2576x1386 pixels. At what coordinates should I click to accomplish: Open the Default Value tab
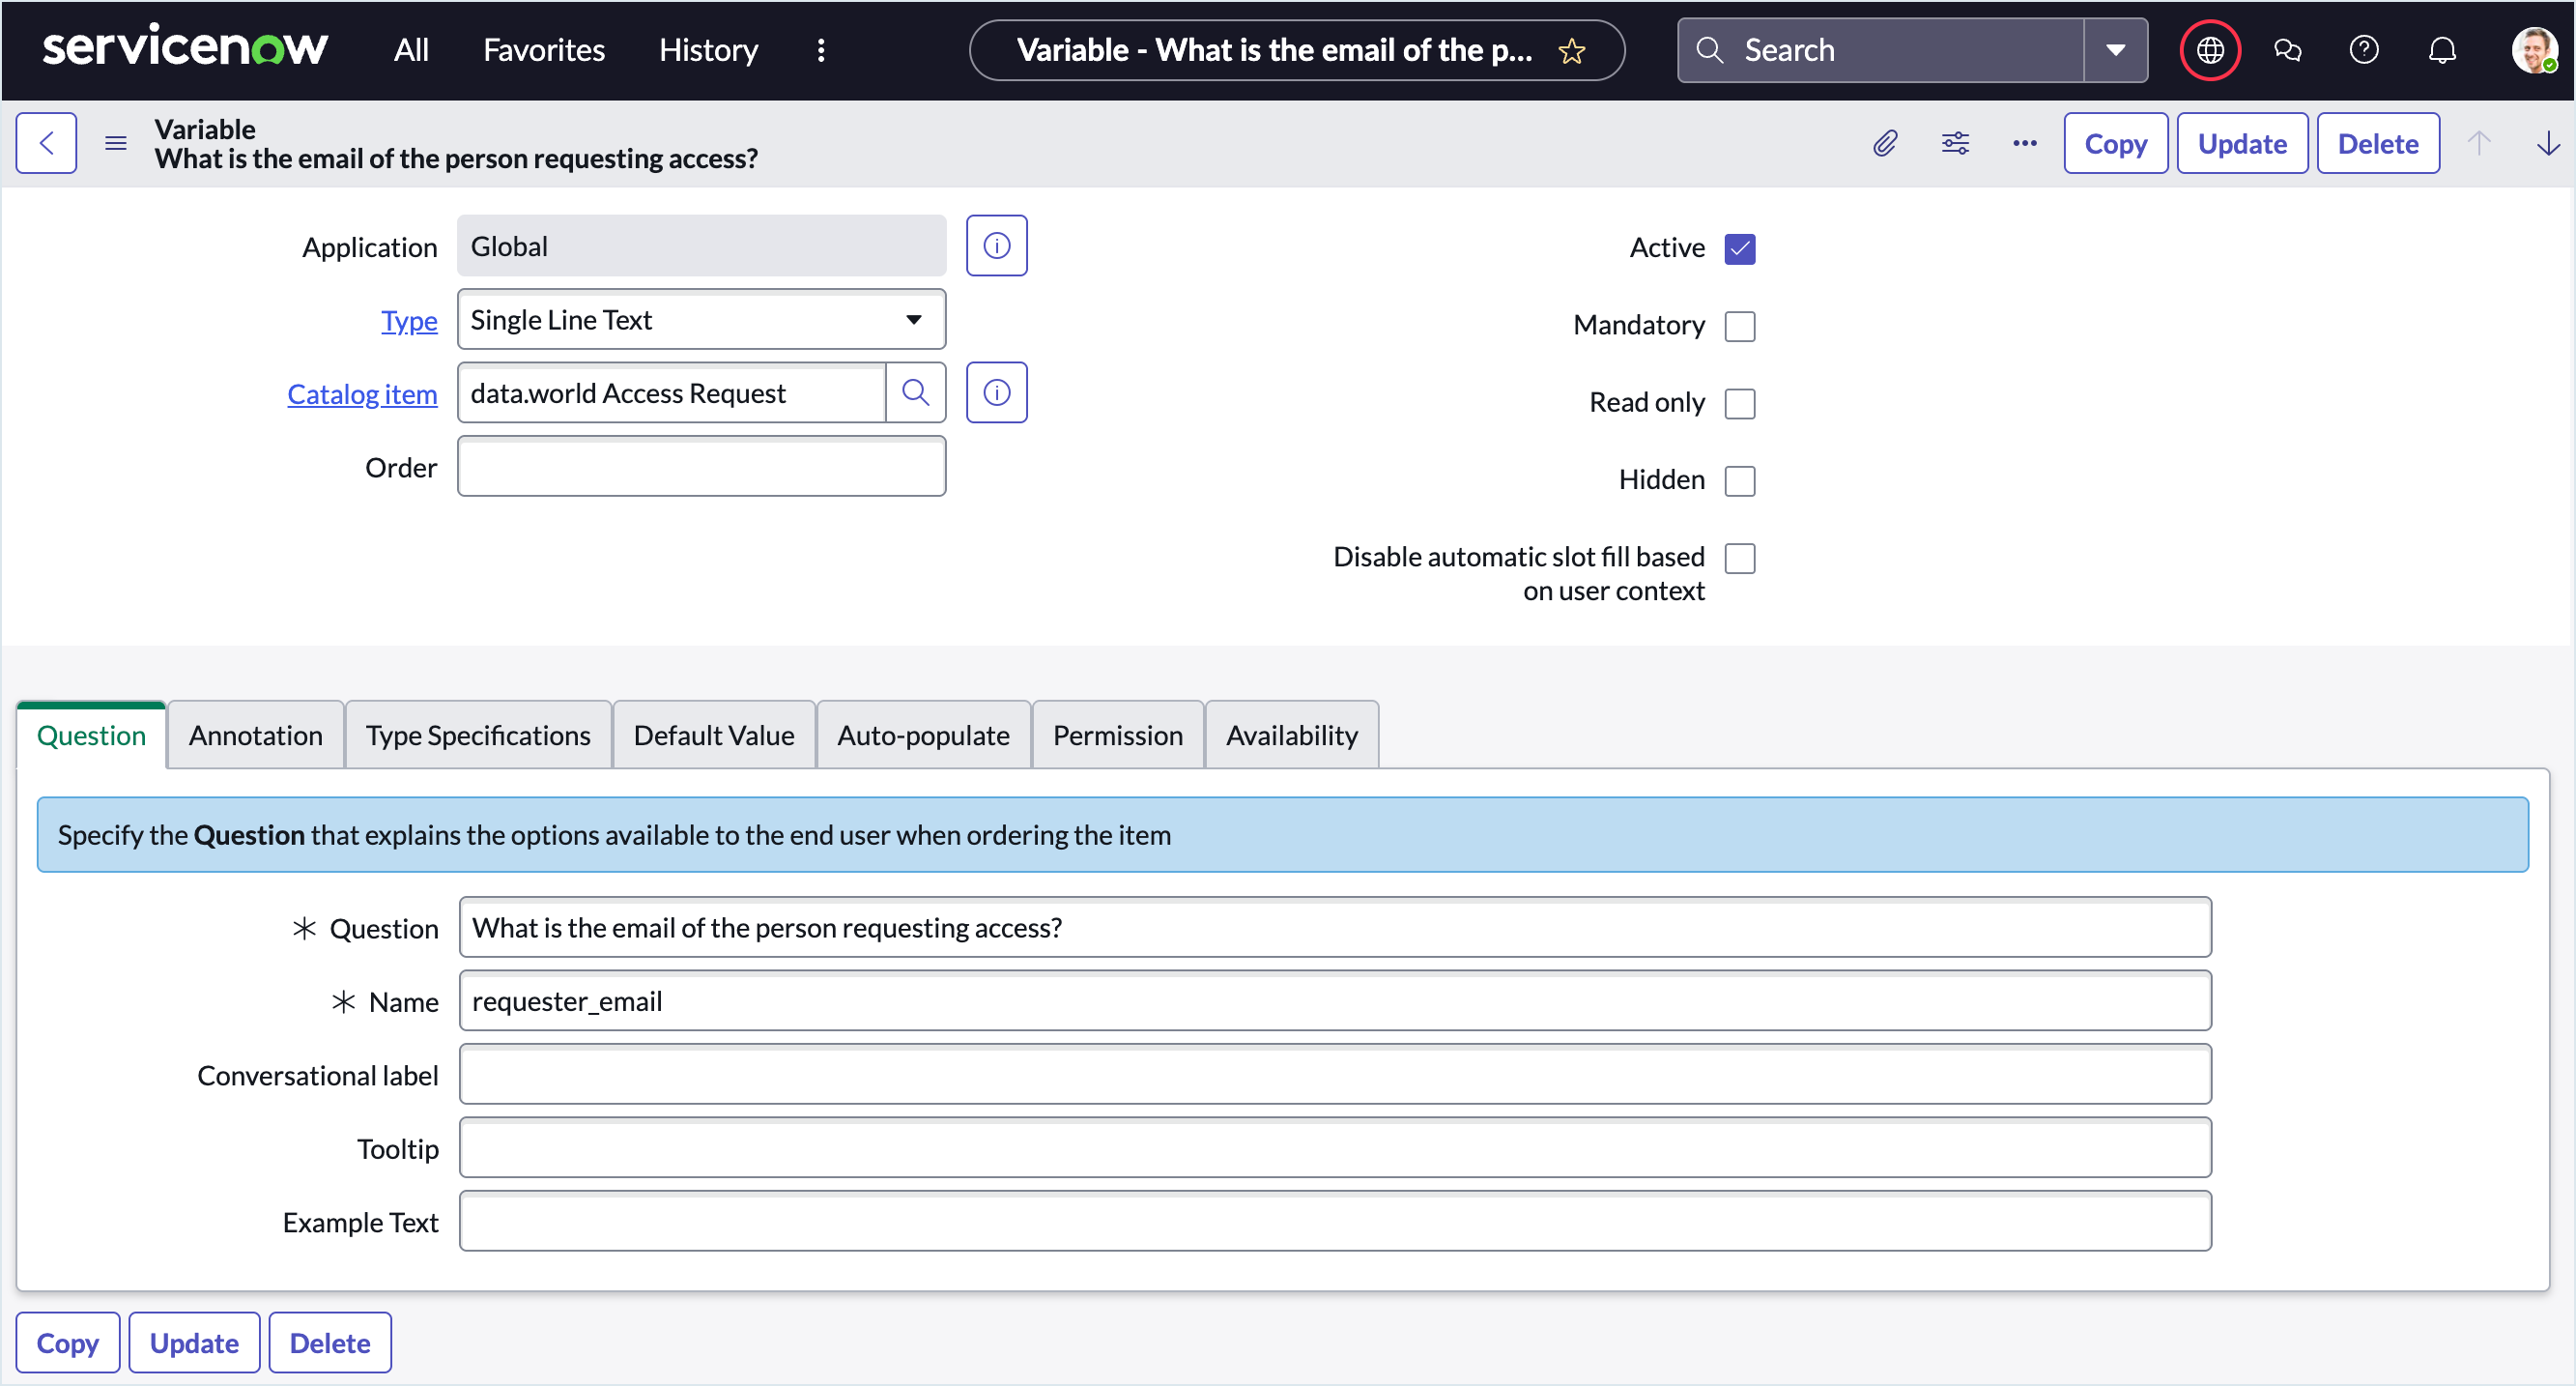[x=713, y=736]
